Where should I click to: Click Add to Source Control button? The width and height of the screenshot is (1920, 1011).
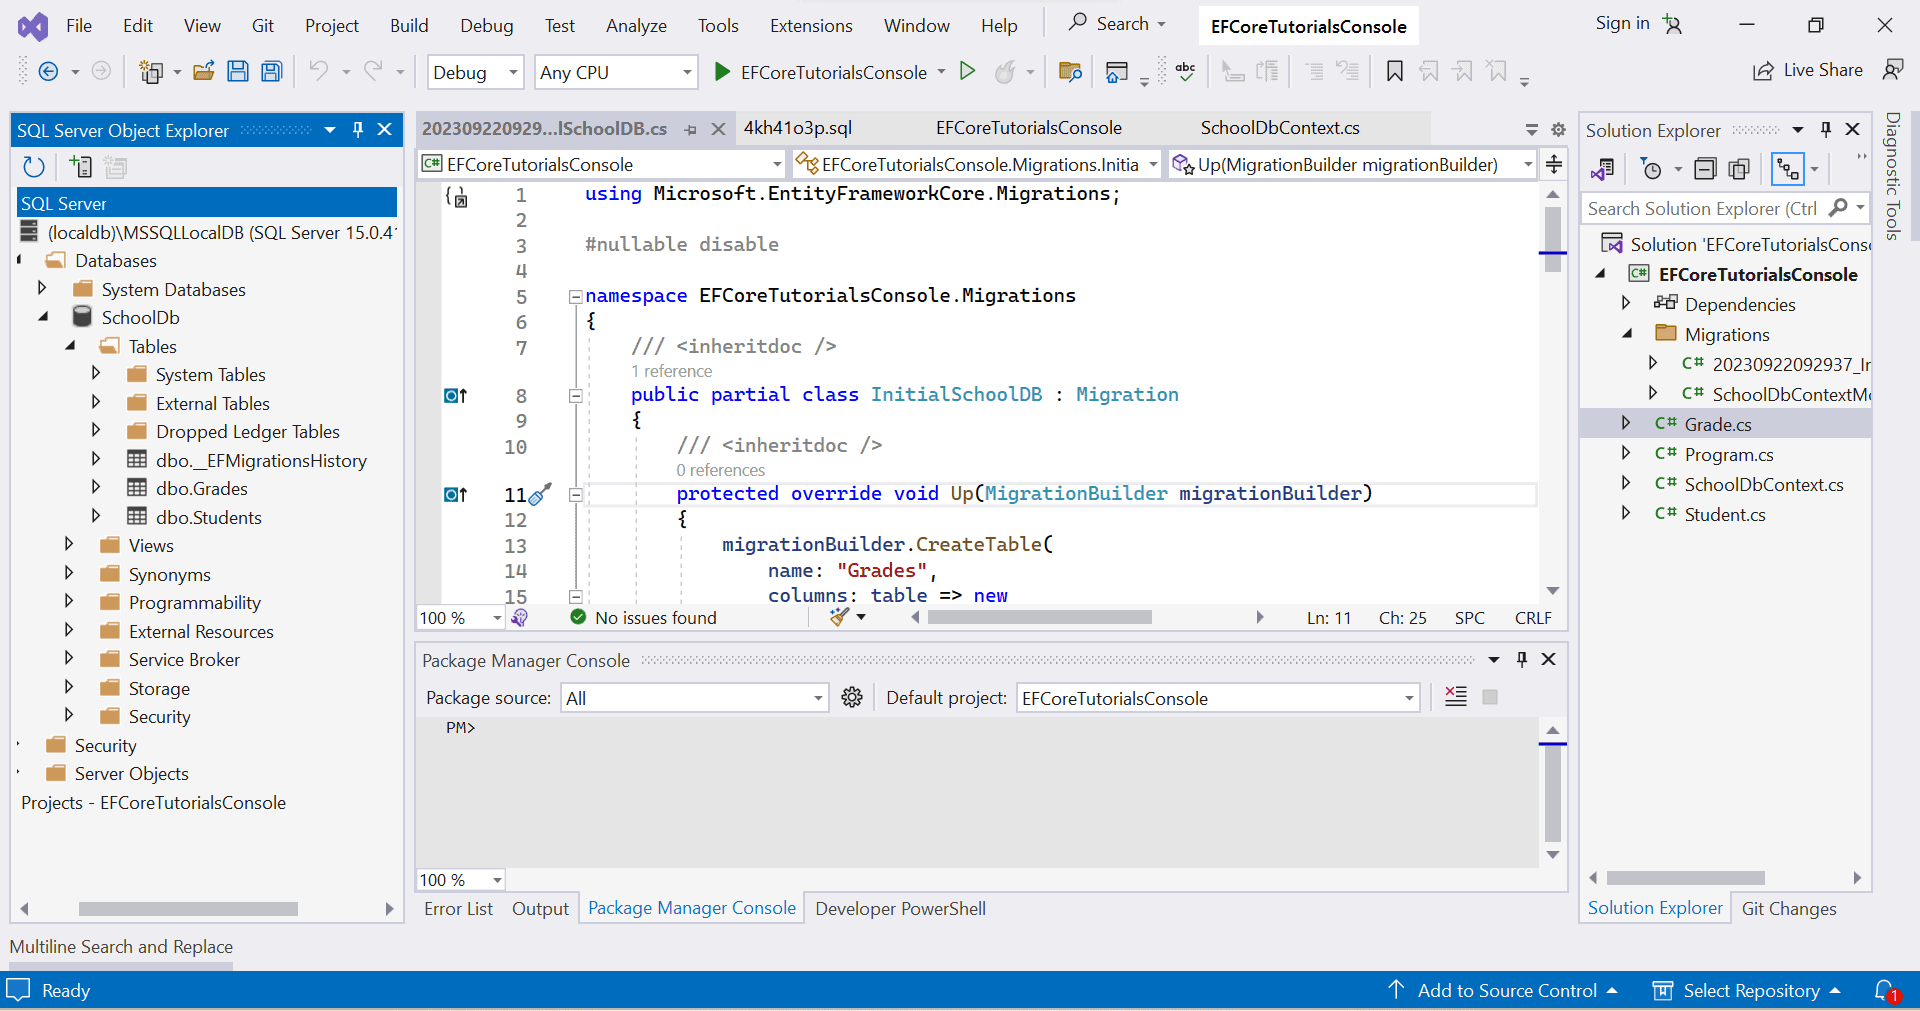click(1506, 990)
